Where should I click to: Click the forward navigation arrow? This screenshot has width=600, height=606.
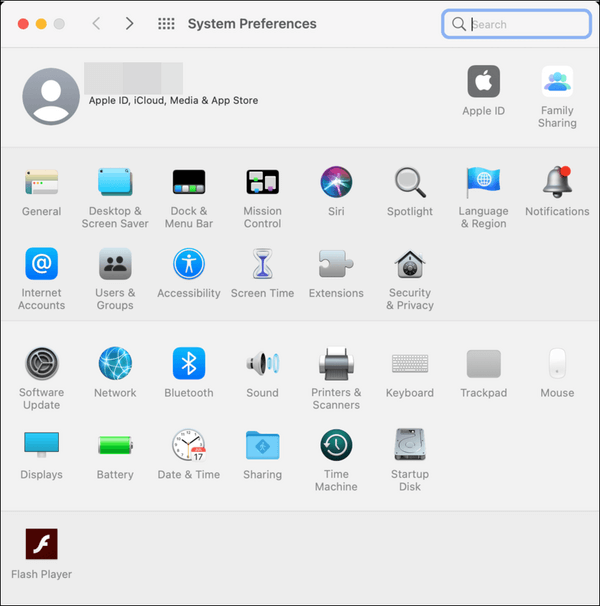click(x=129, y=24)
